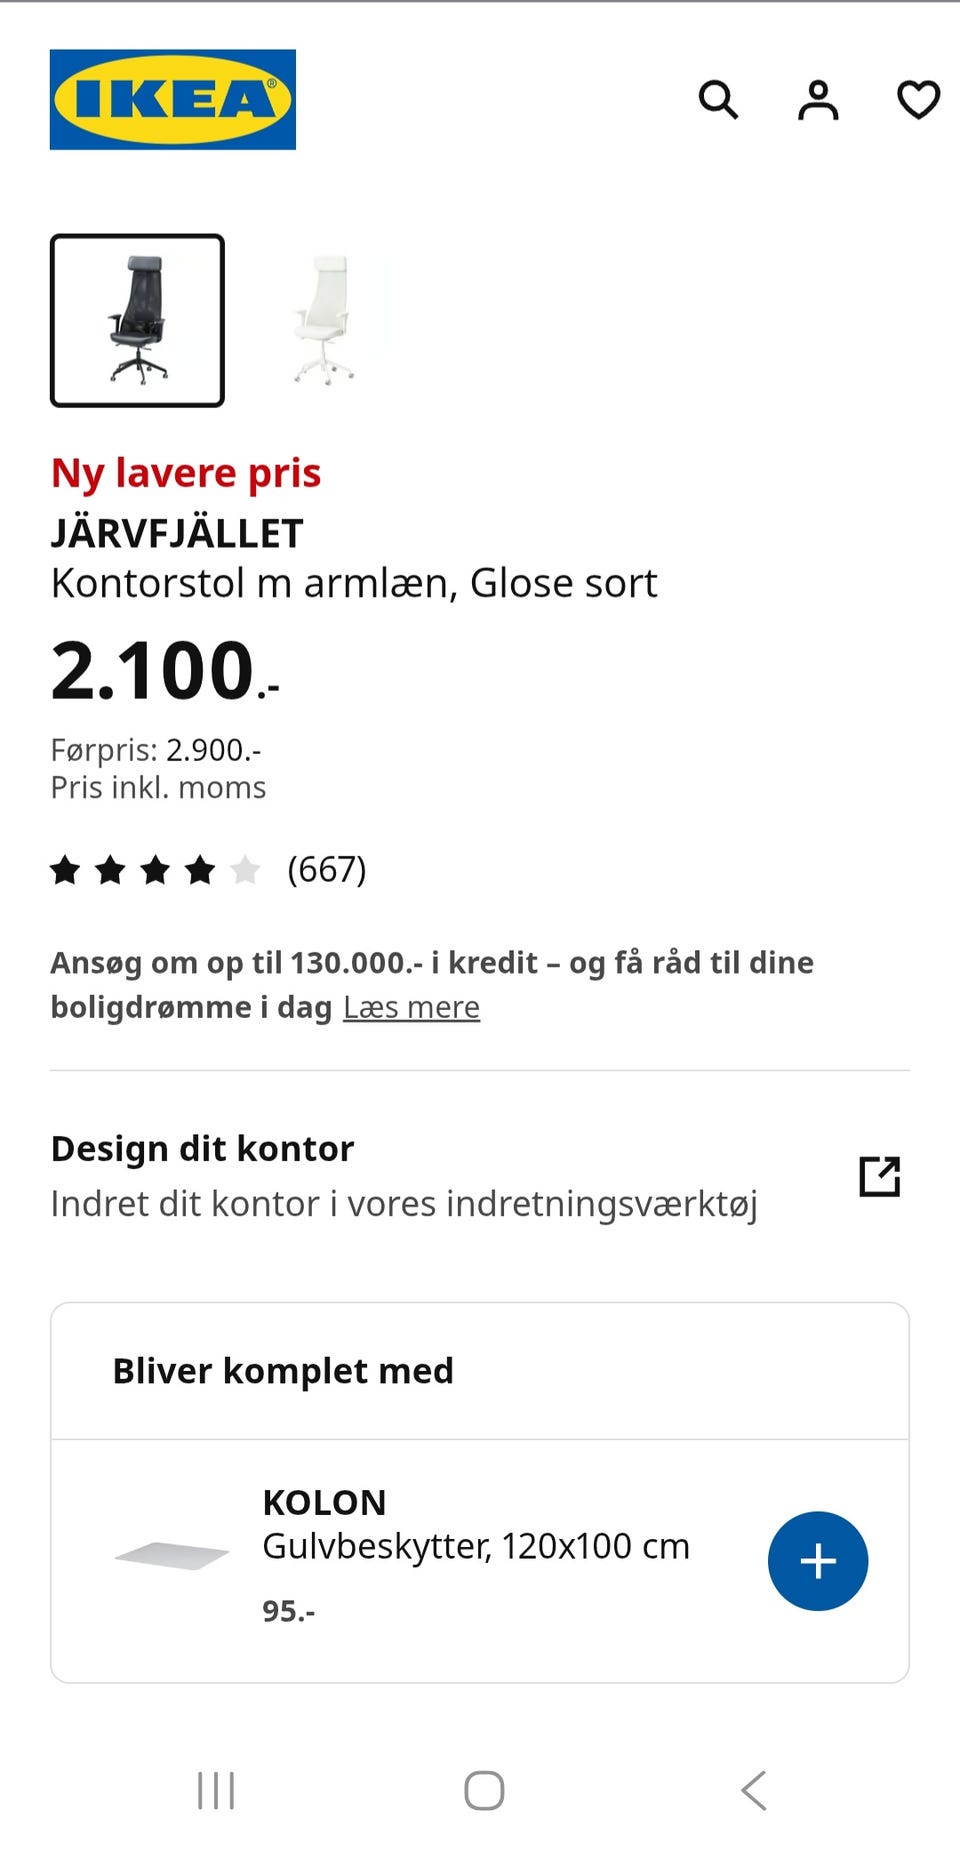Click the 'Læs mere' credit link
Screen dimensions: 960x1852
411,1007
